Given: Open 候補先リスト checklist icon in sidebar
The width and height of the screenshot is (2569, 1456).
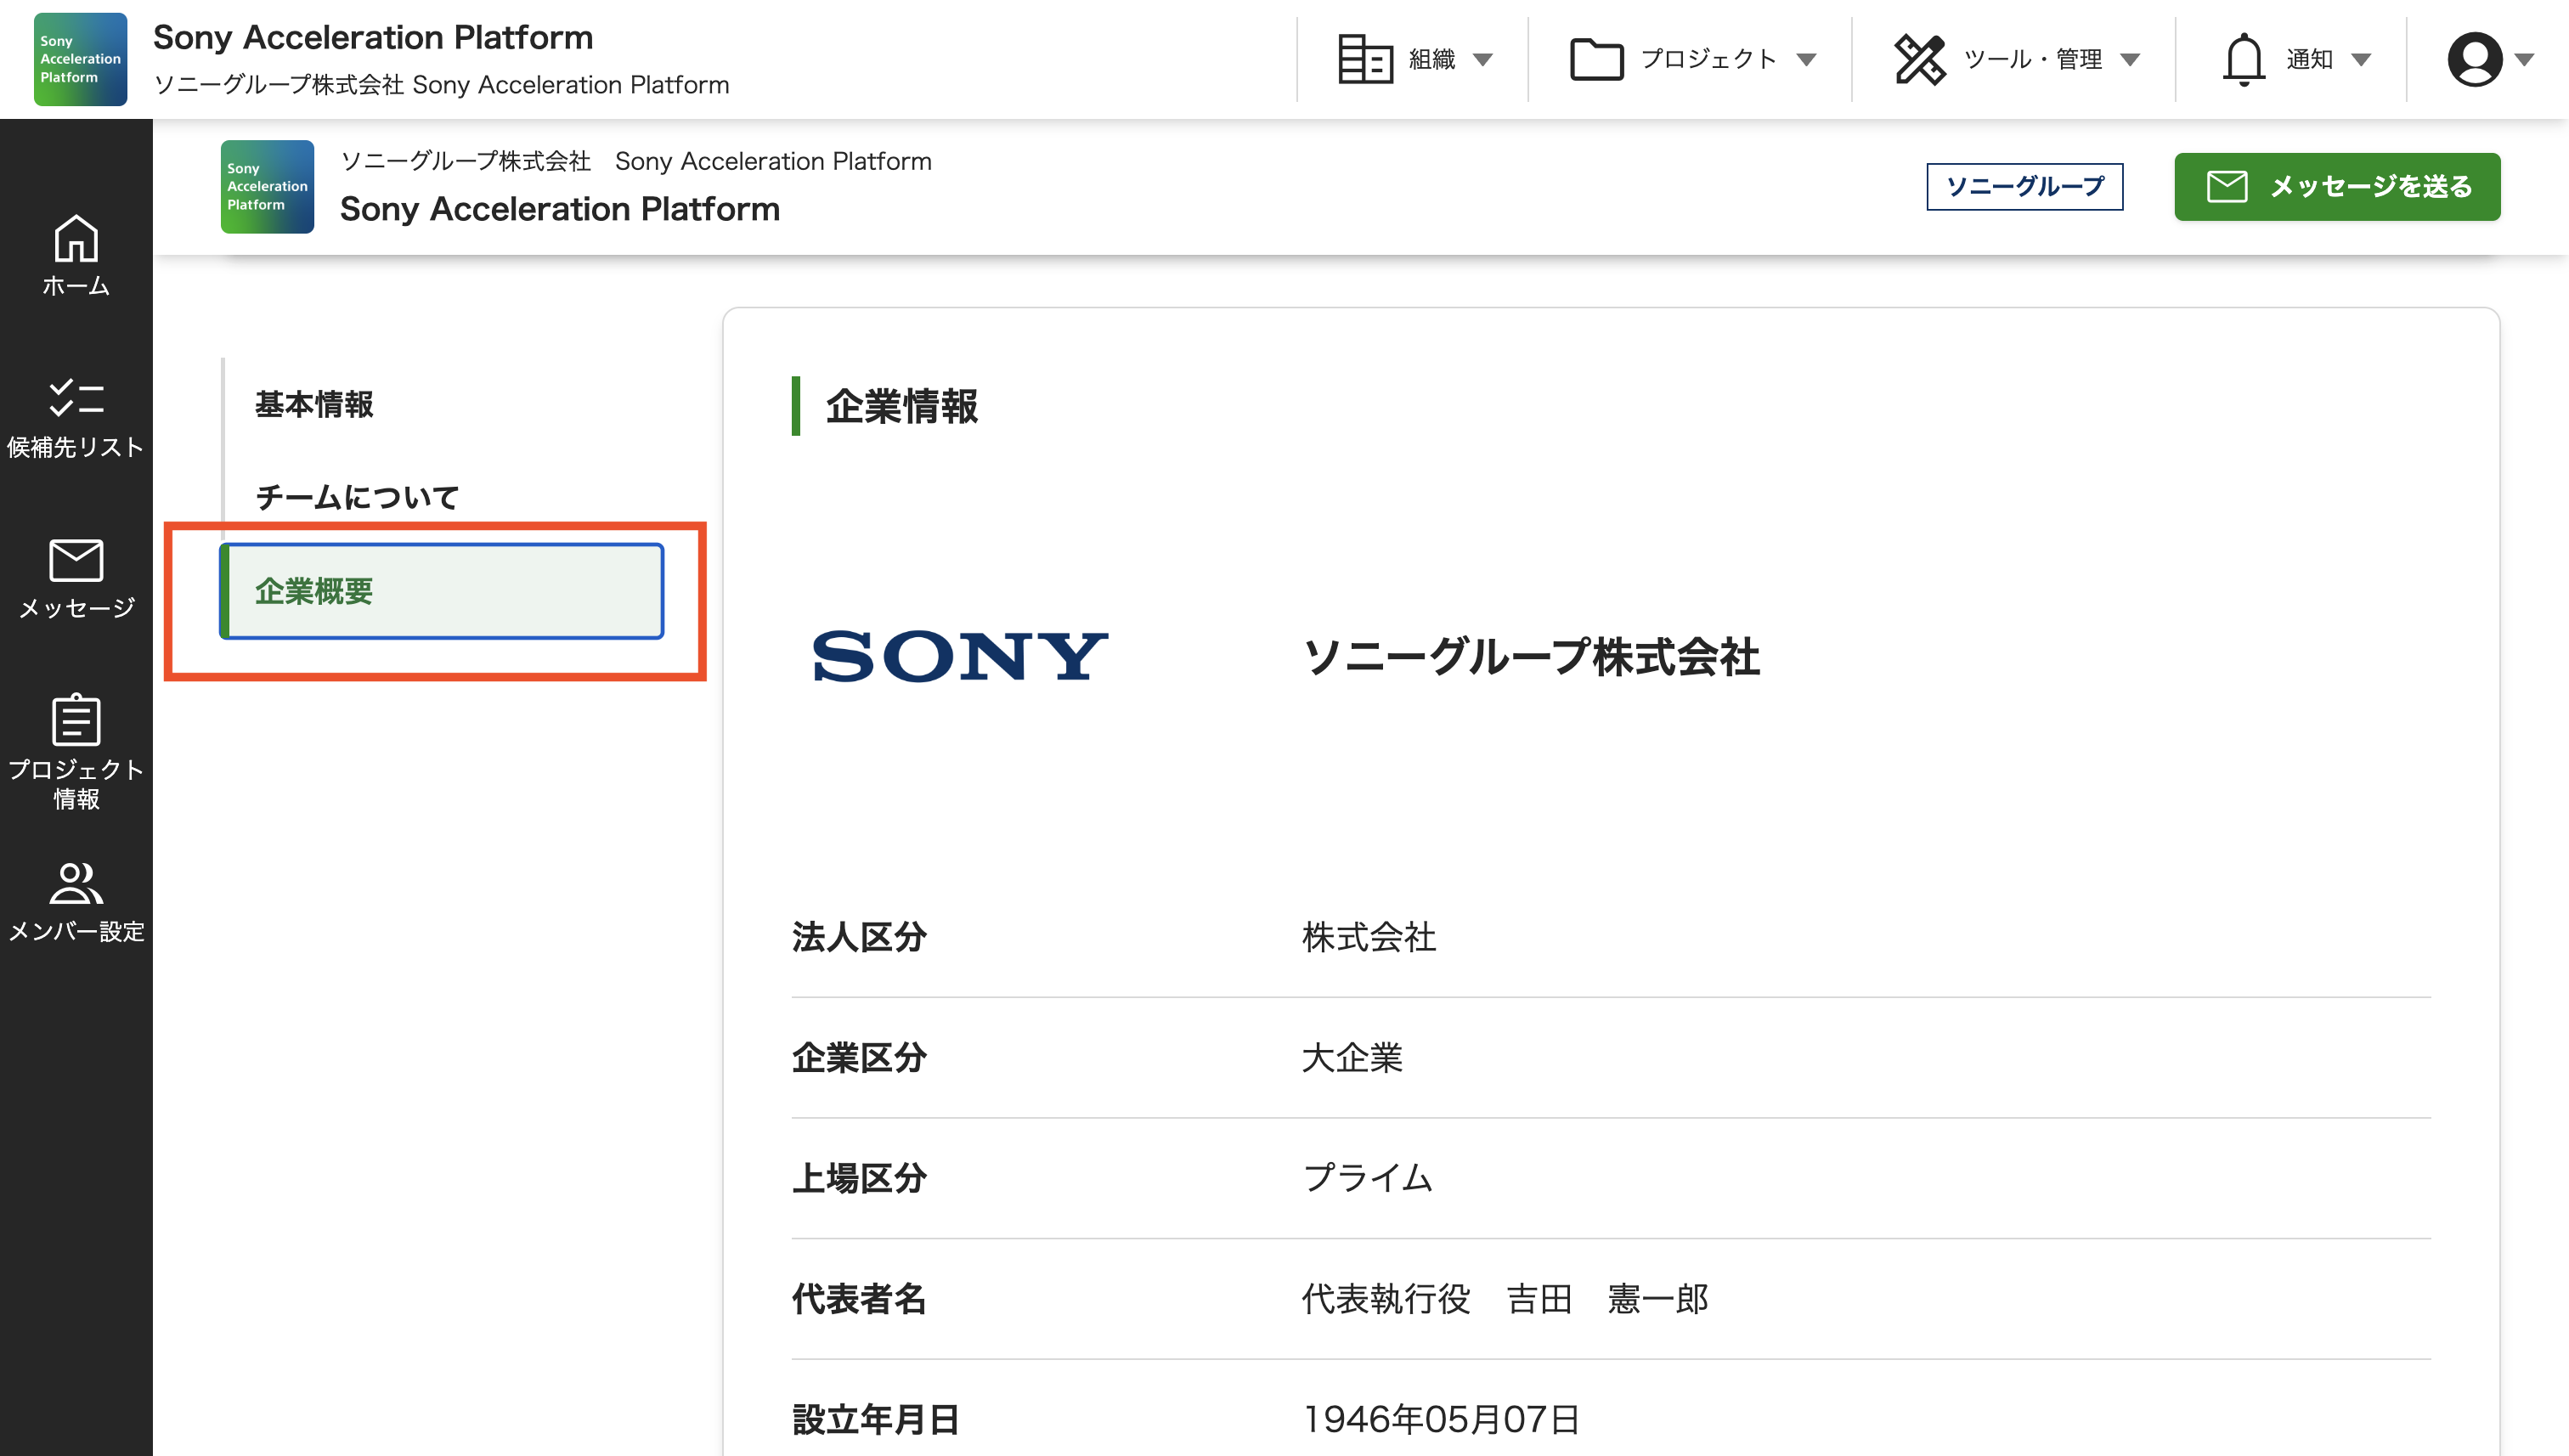Looking at the screenshot, I should [x=76, y=397].
